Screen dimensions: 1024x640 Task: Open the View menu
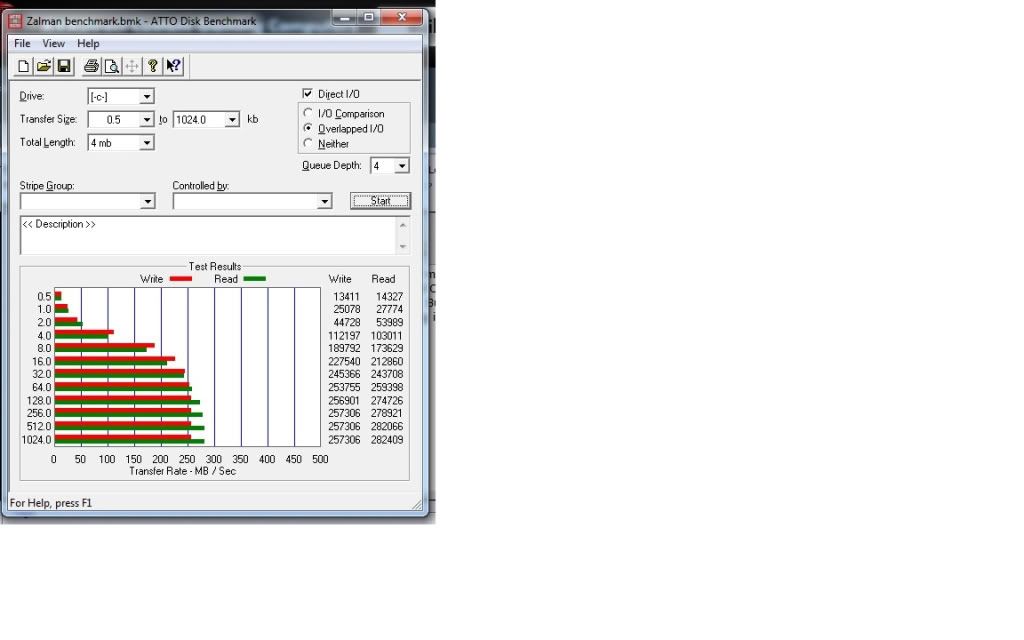coord(54,44)
